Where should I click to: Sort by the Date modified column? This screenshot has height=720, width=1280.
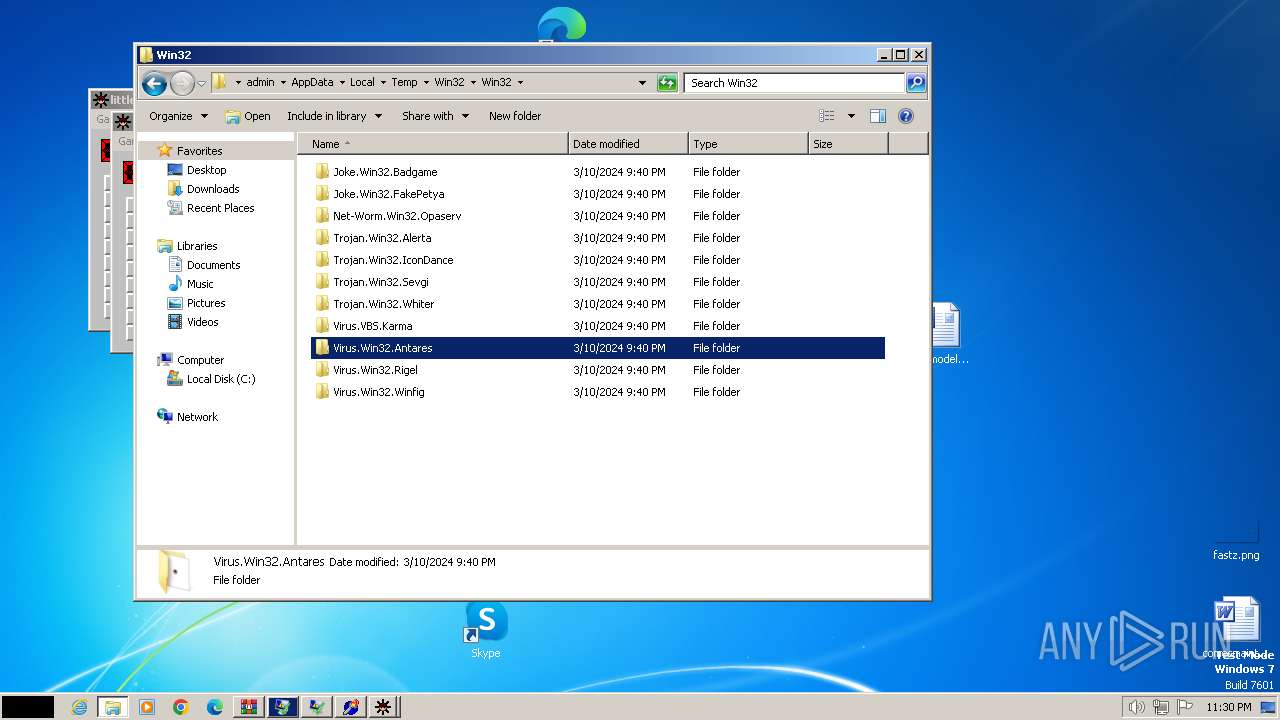(x=628, y=144)
